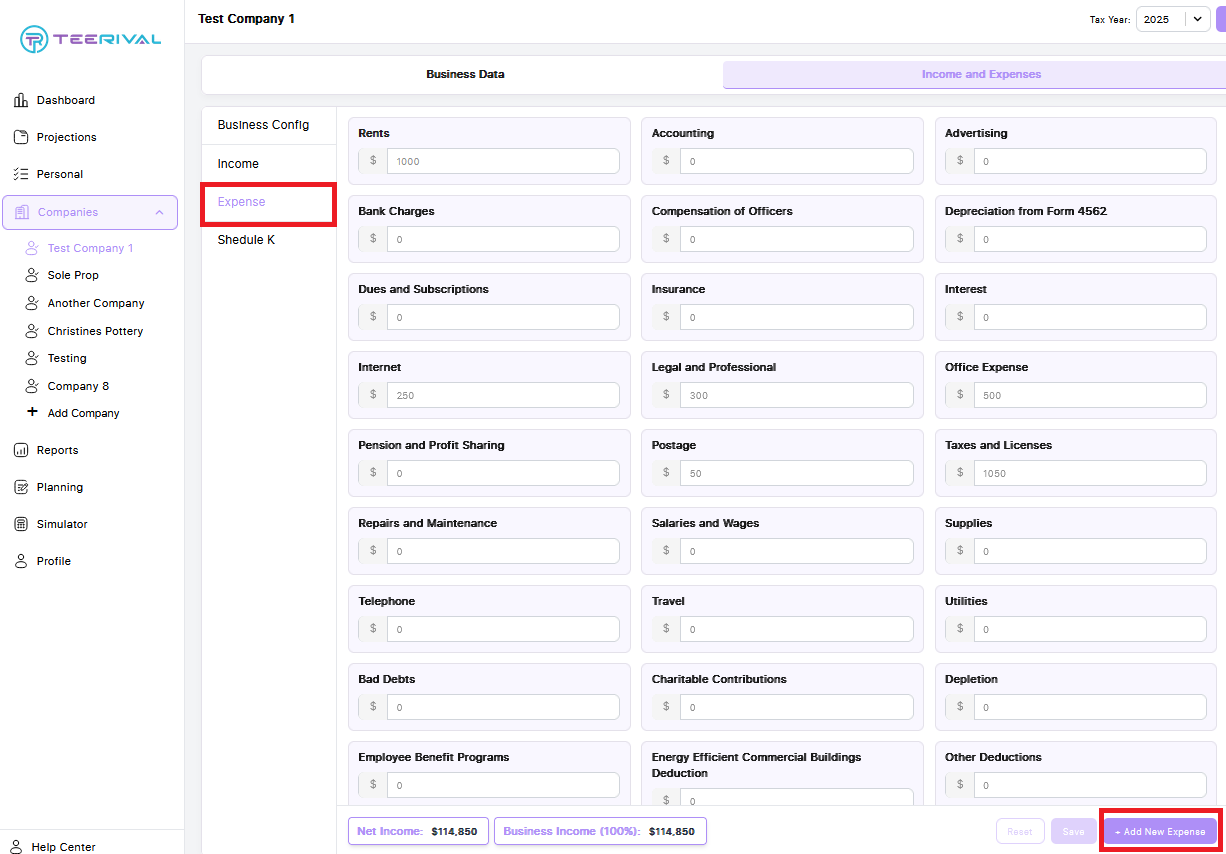Viewport: 1226px width, 854px height.
Task: Click the Other Deductions amount field
Action: 1090,785
